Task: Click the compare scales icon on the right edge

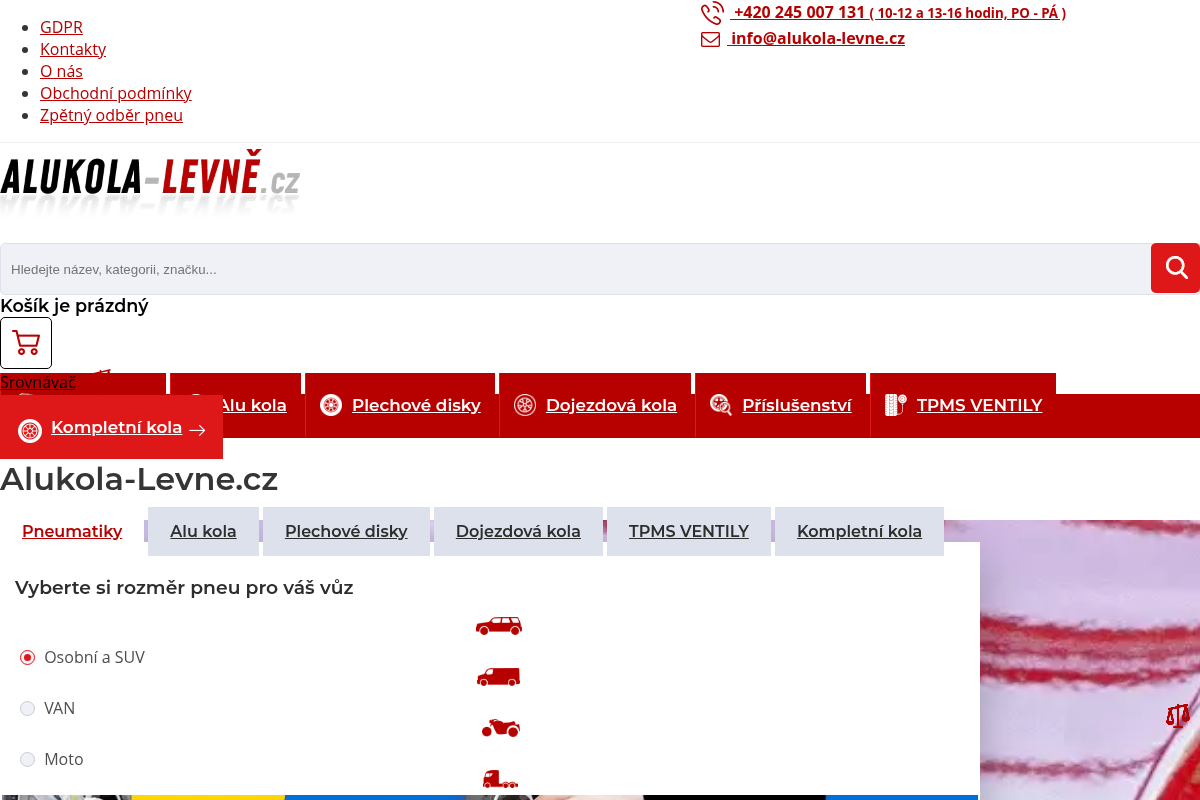Action: pyautogui.click(x=1178, y=715)
